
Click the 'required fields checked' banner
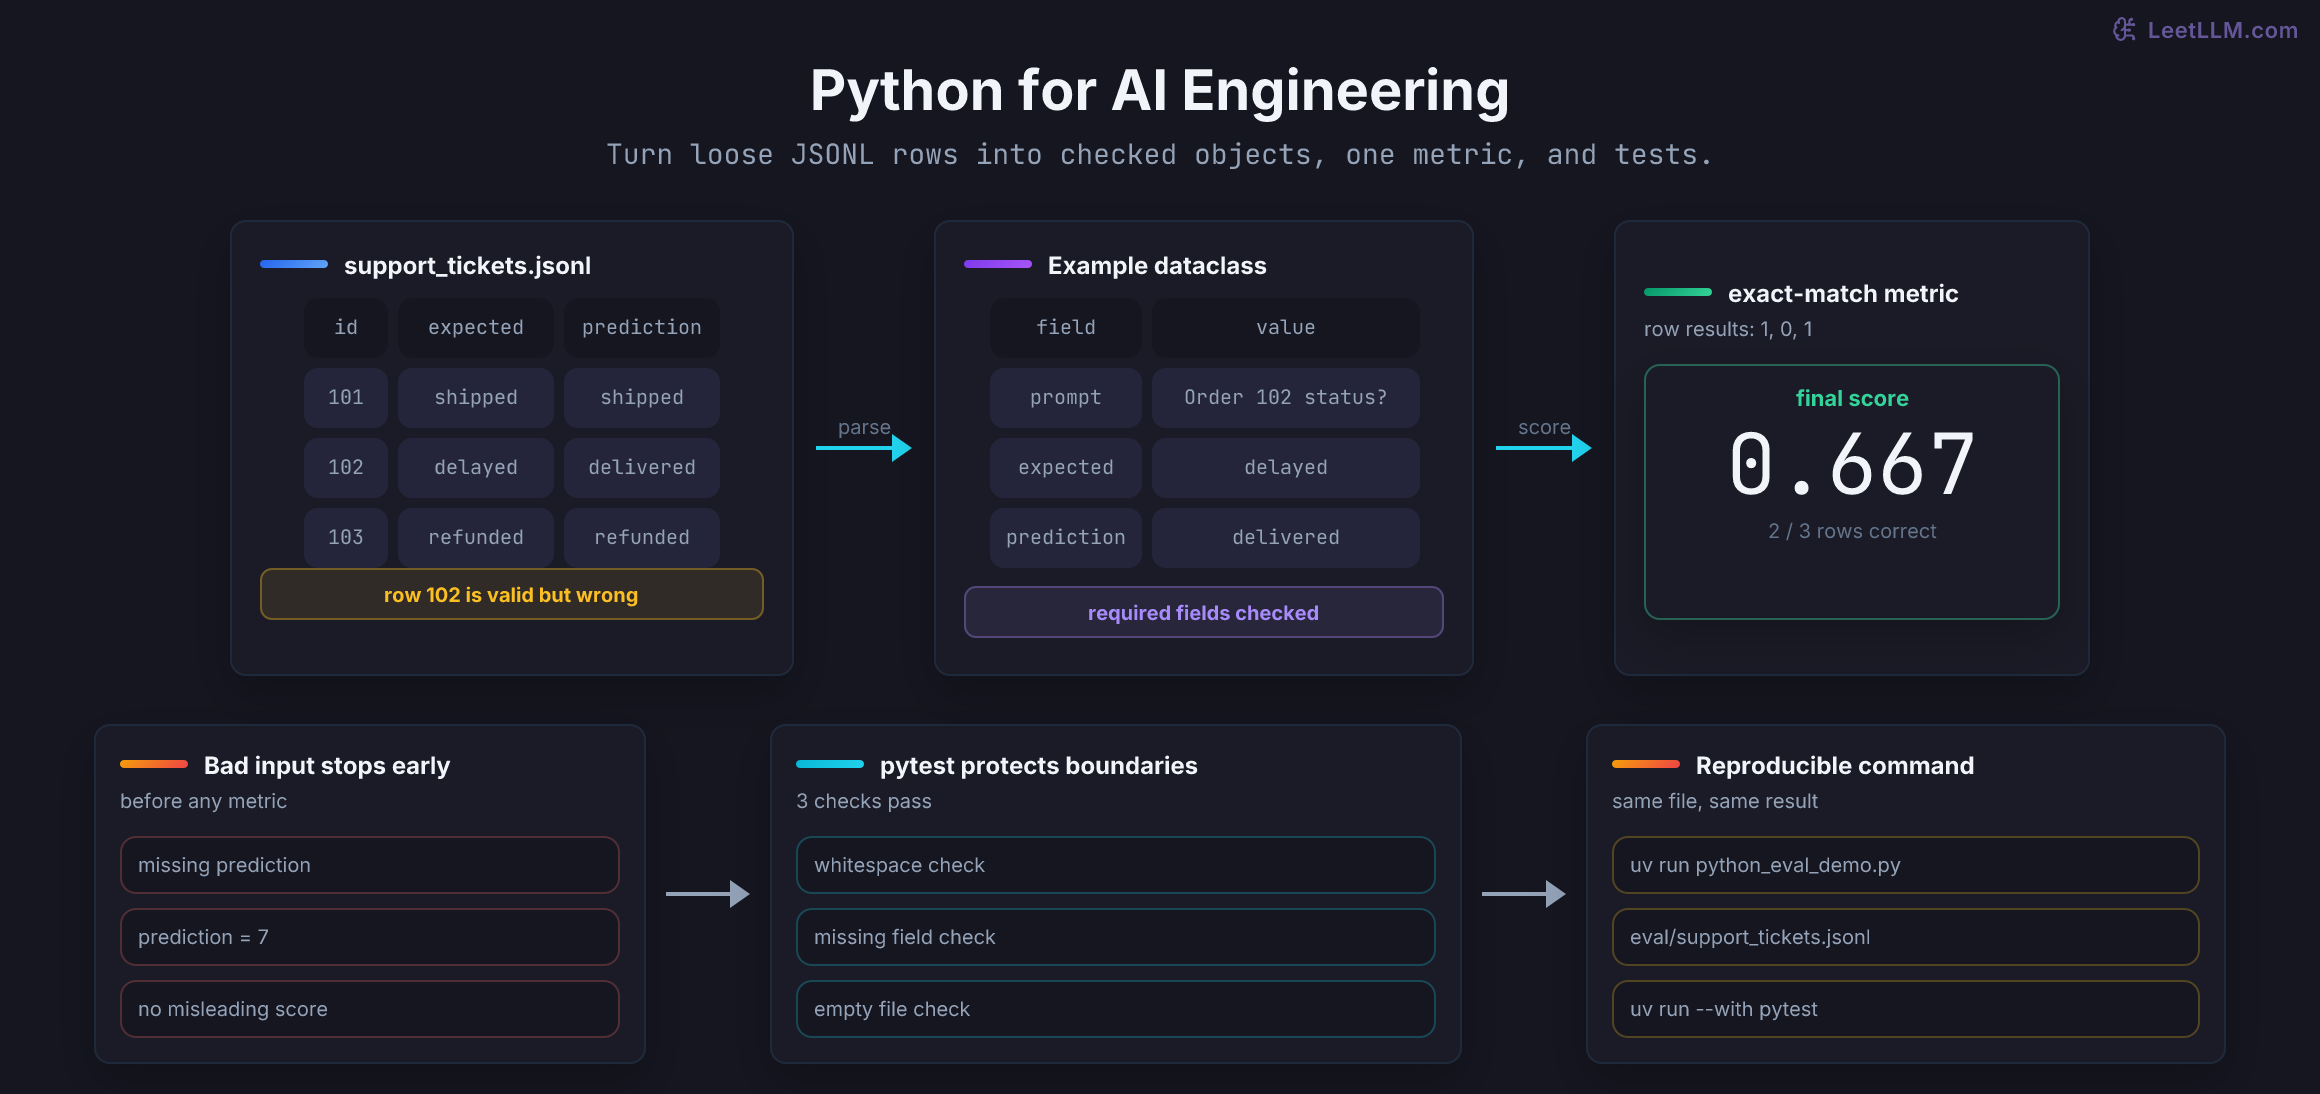point(1204,612)
